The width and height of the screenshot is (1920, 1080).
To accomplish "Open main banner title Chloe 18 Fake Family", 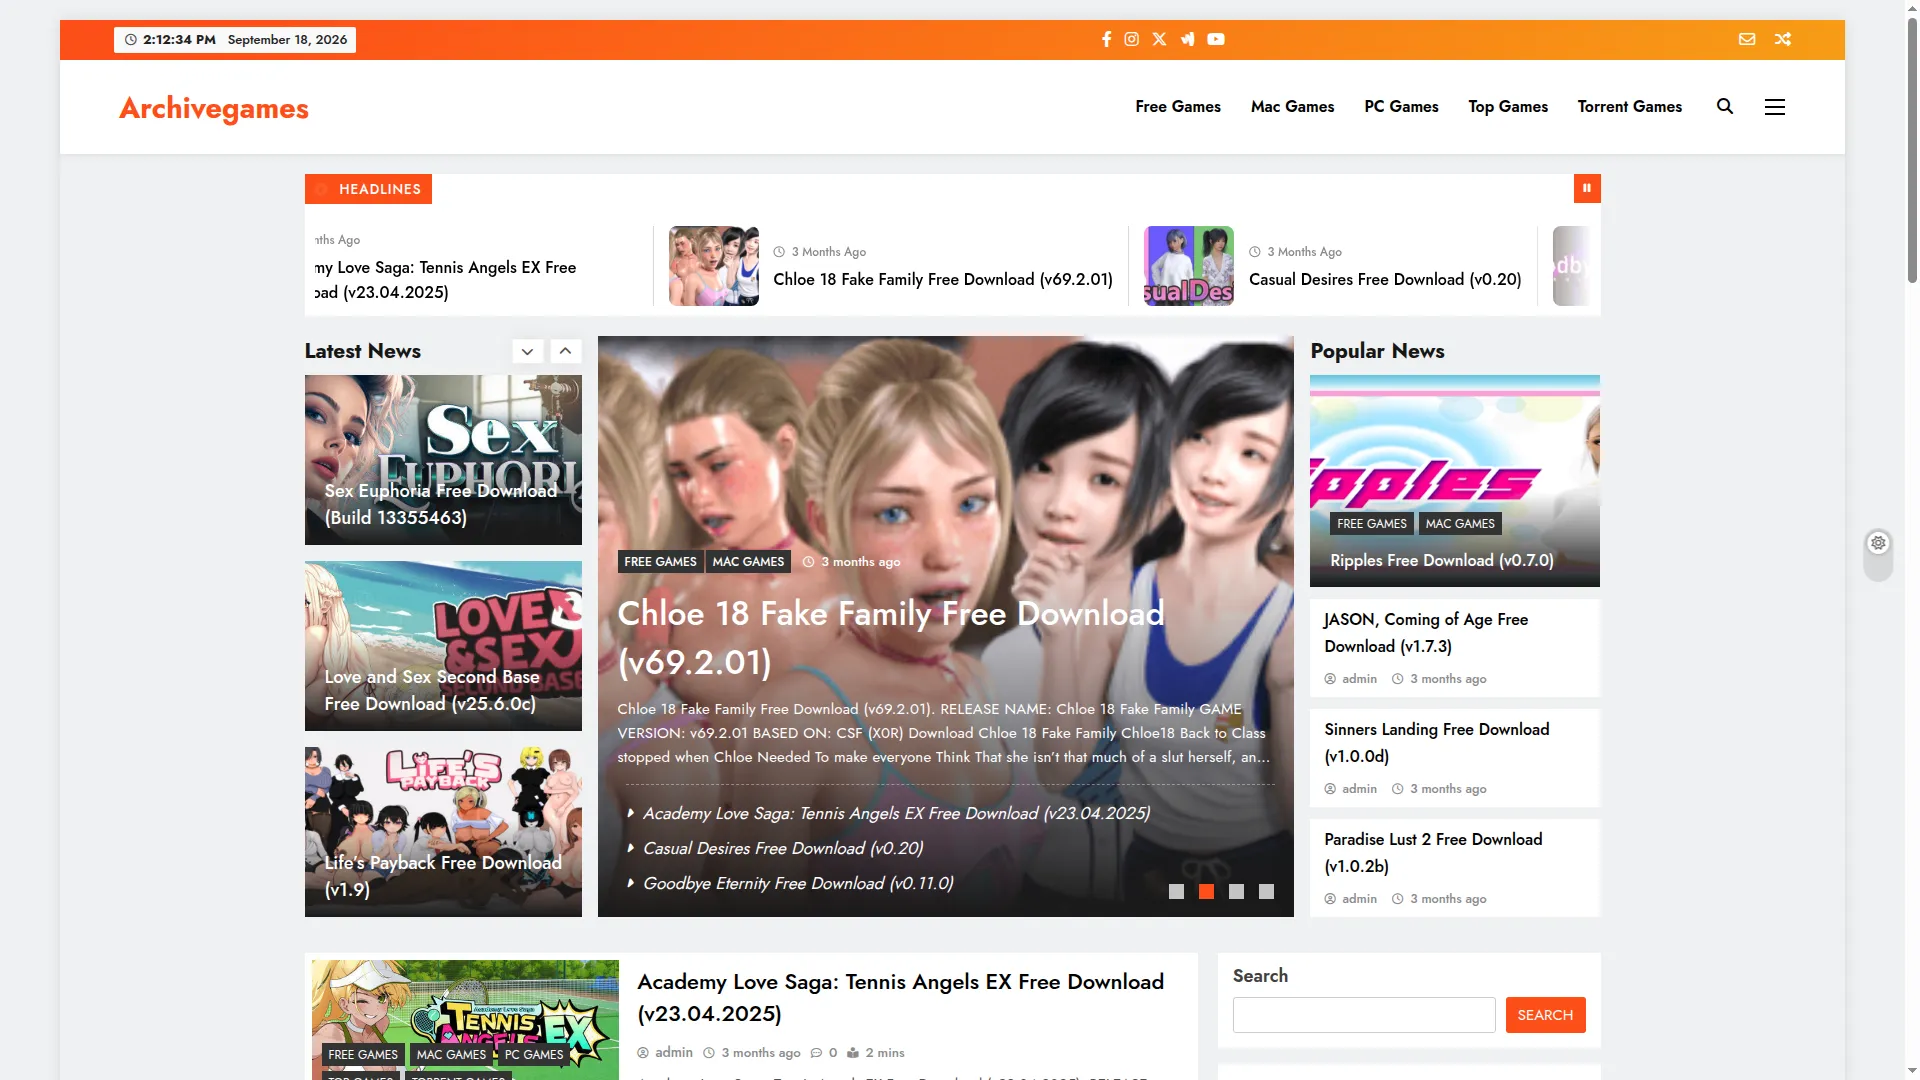I will pos(891,638).
